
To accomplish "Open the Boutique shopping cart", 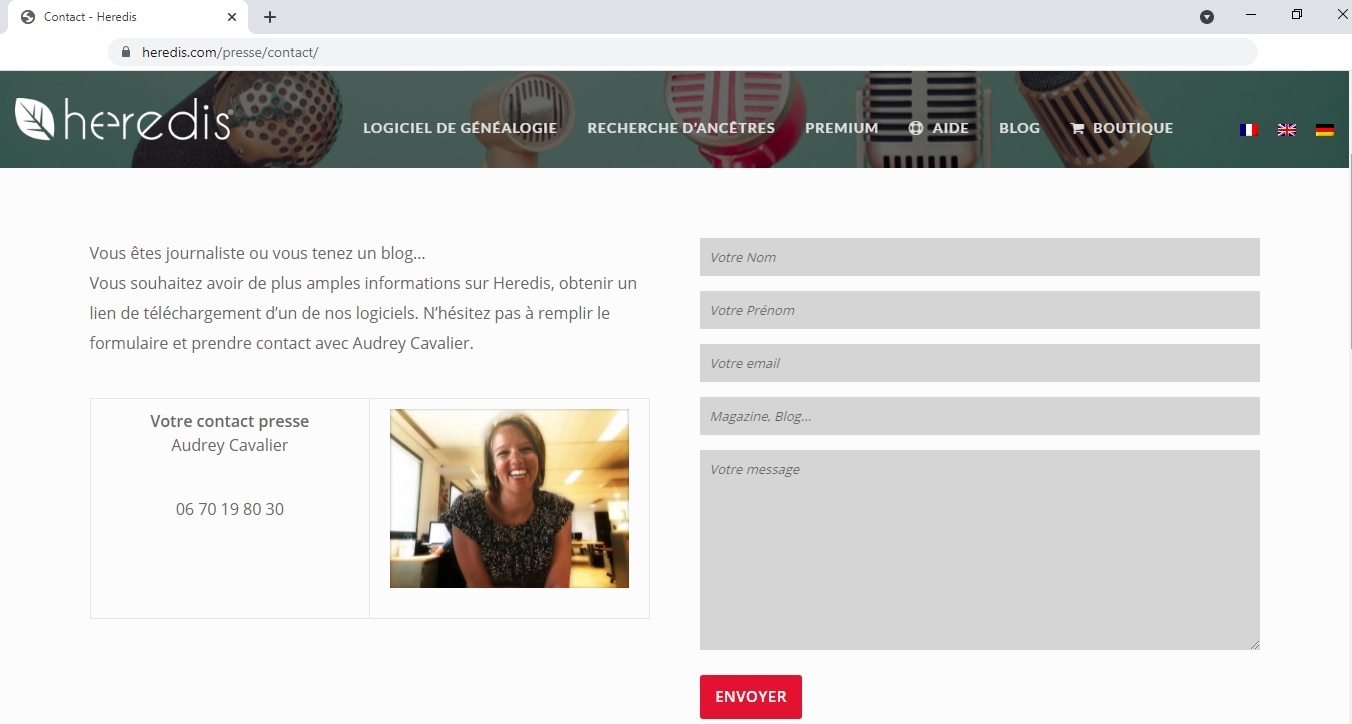I will [x=1121, y=128].
